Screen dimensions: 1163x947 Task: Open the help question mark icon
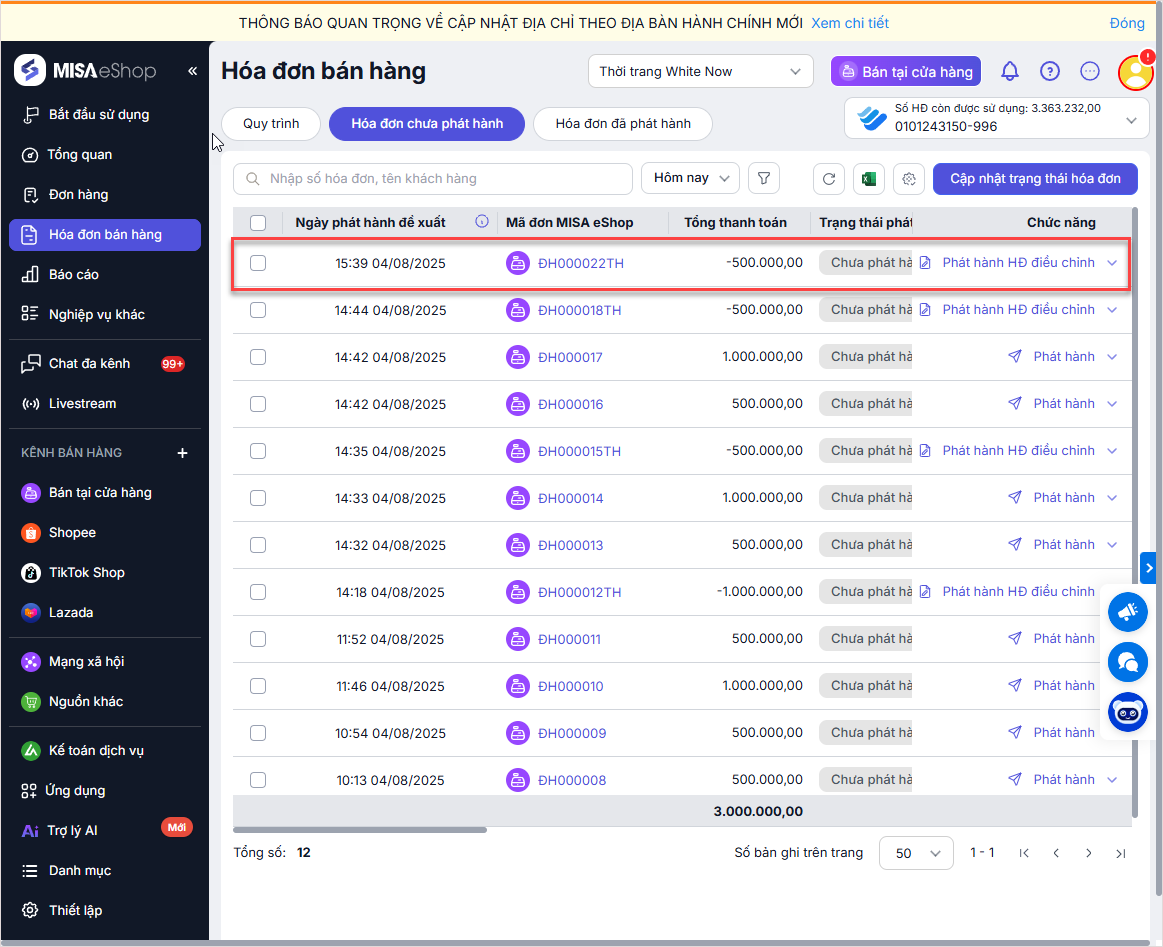point(1049,71)
